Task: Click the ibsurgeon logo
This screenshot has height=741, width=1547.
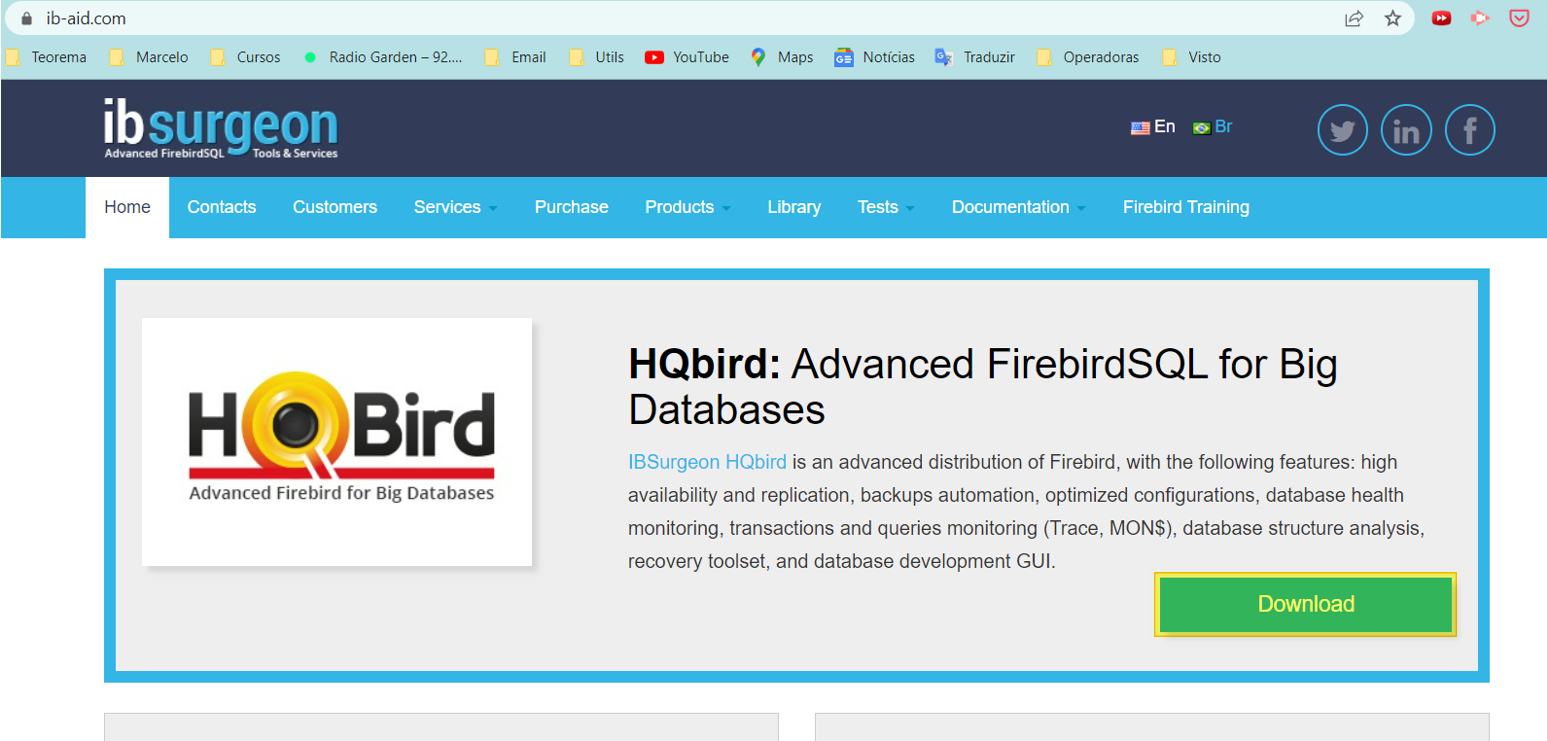Action: [x=221, y=128]
